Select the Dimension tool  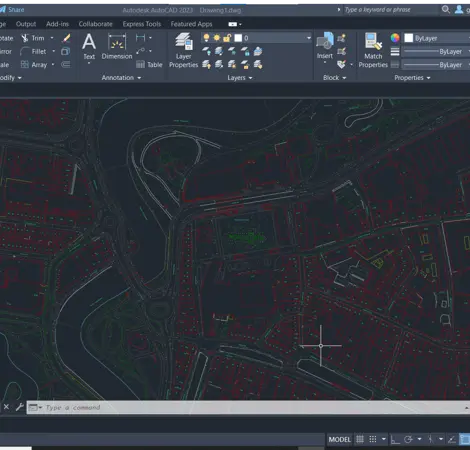click(117, 47)
